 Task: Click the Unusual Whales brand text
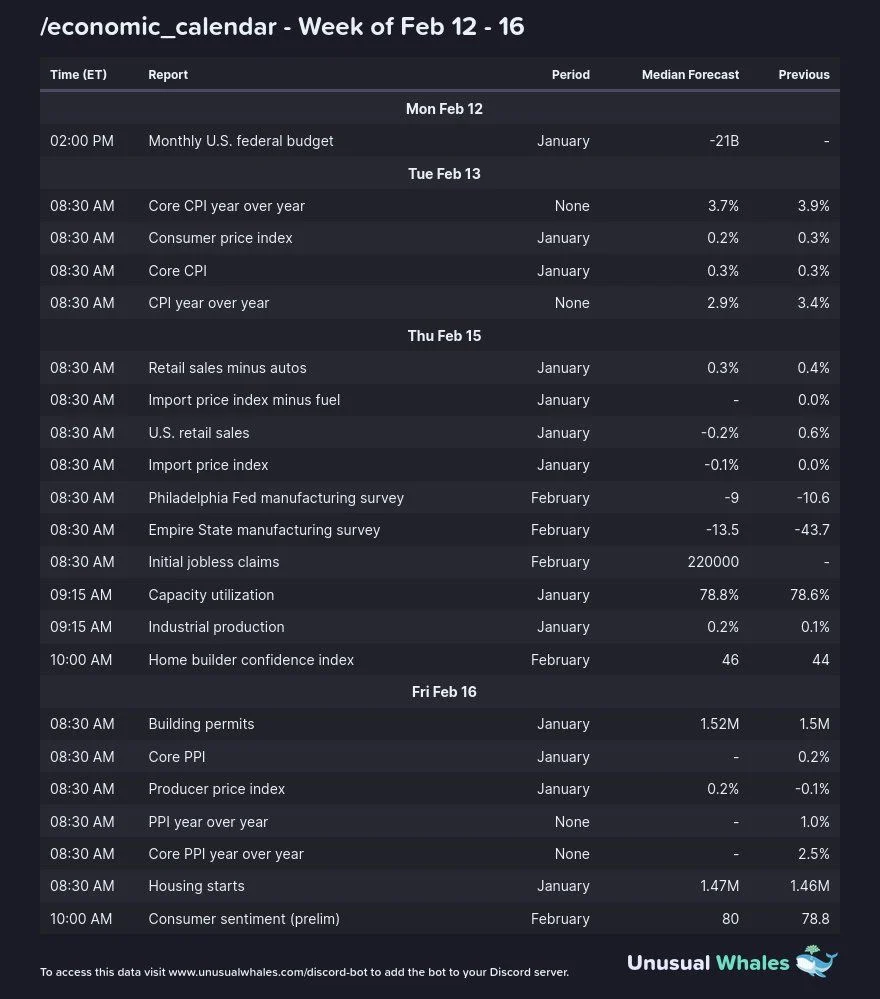708,963
